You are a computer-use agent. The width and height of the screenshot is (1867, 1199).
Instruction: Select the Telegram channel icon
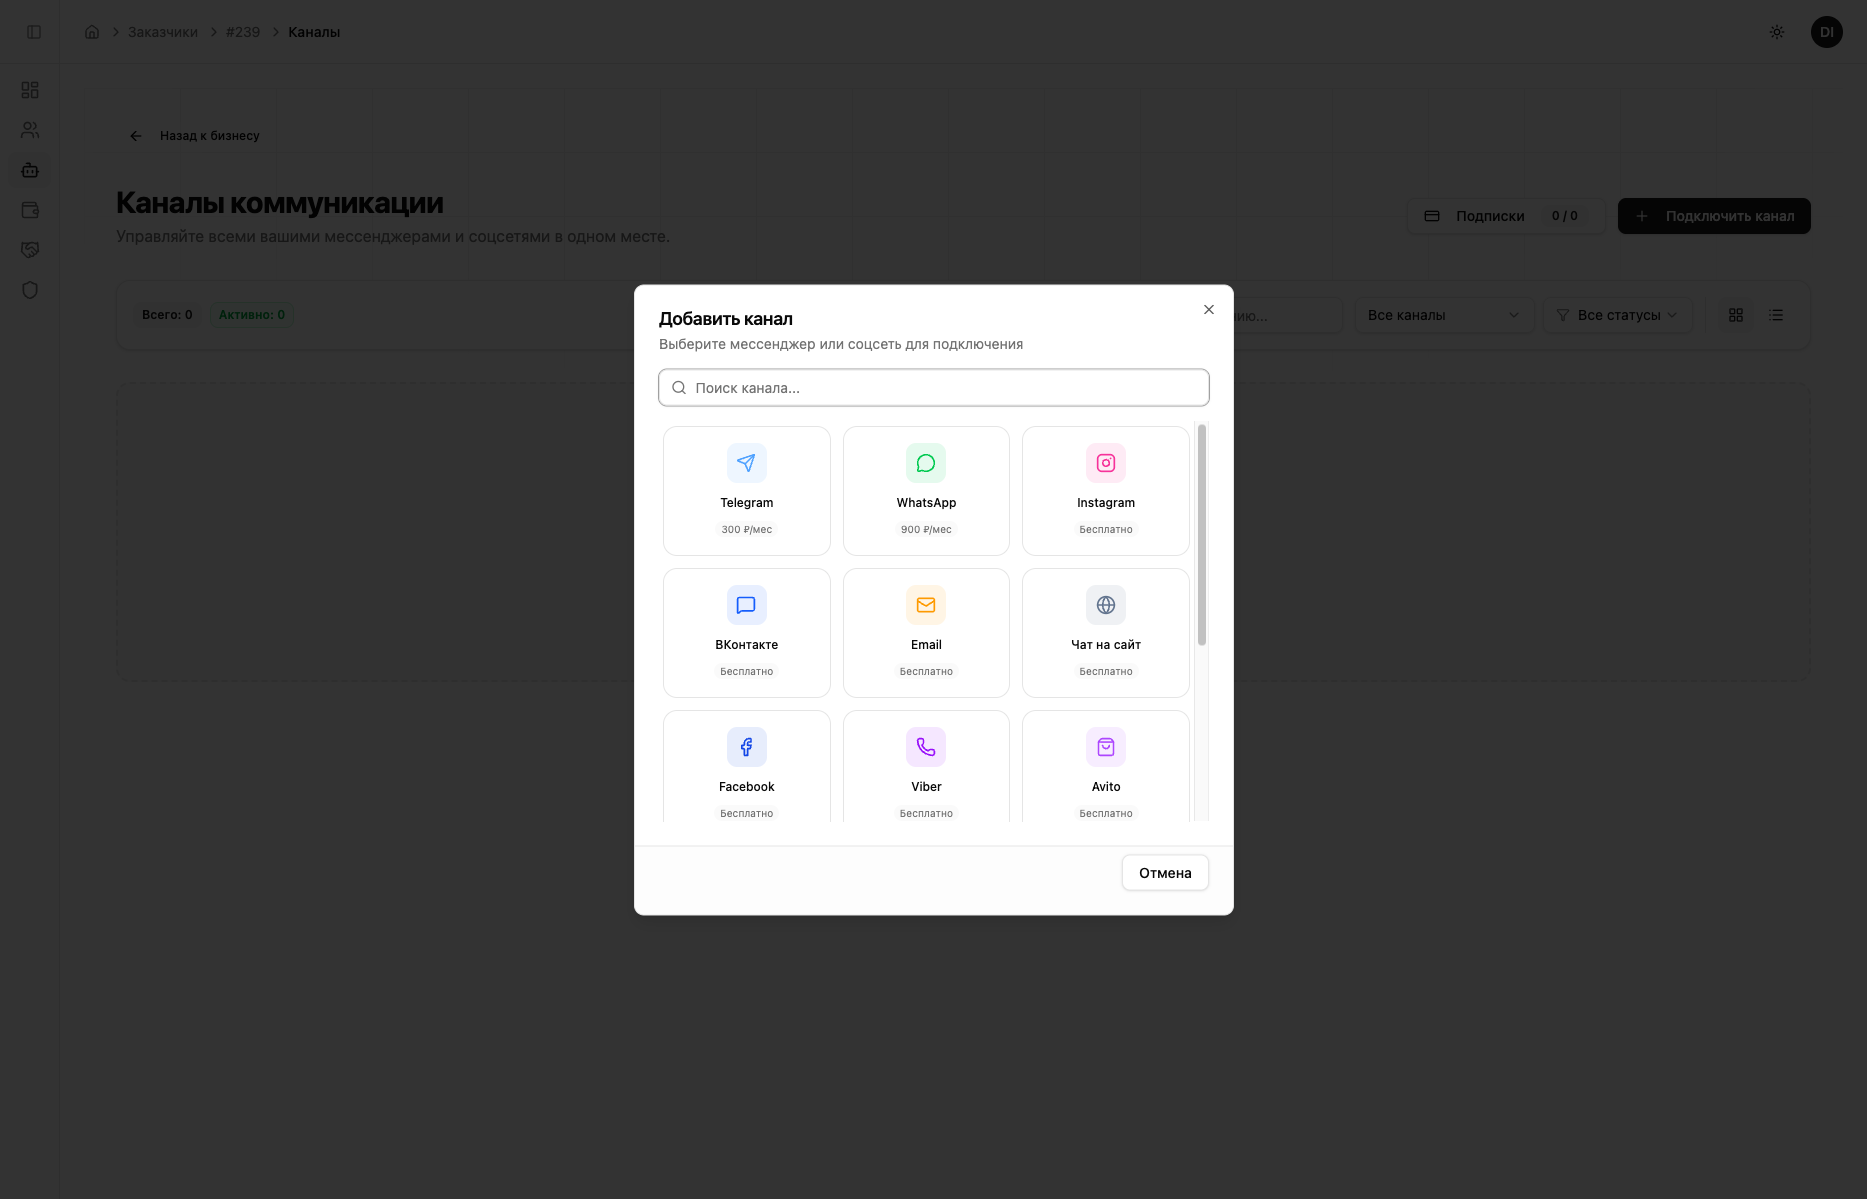coord(746,463)
